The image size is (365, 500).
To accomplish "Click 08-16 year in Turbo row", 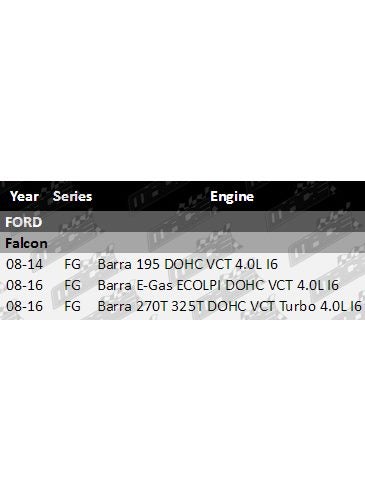I will coord(24,306).
